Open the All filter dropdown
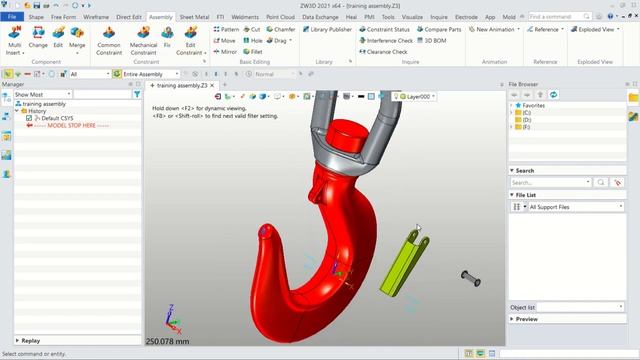This screenshot has width=640, height=360. click(90, 74)
